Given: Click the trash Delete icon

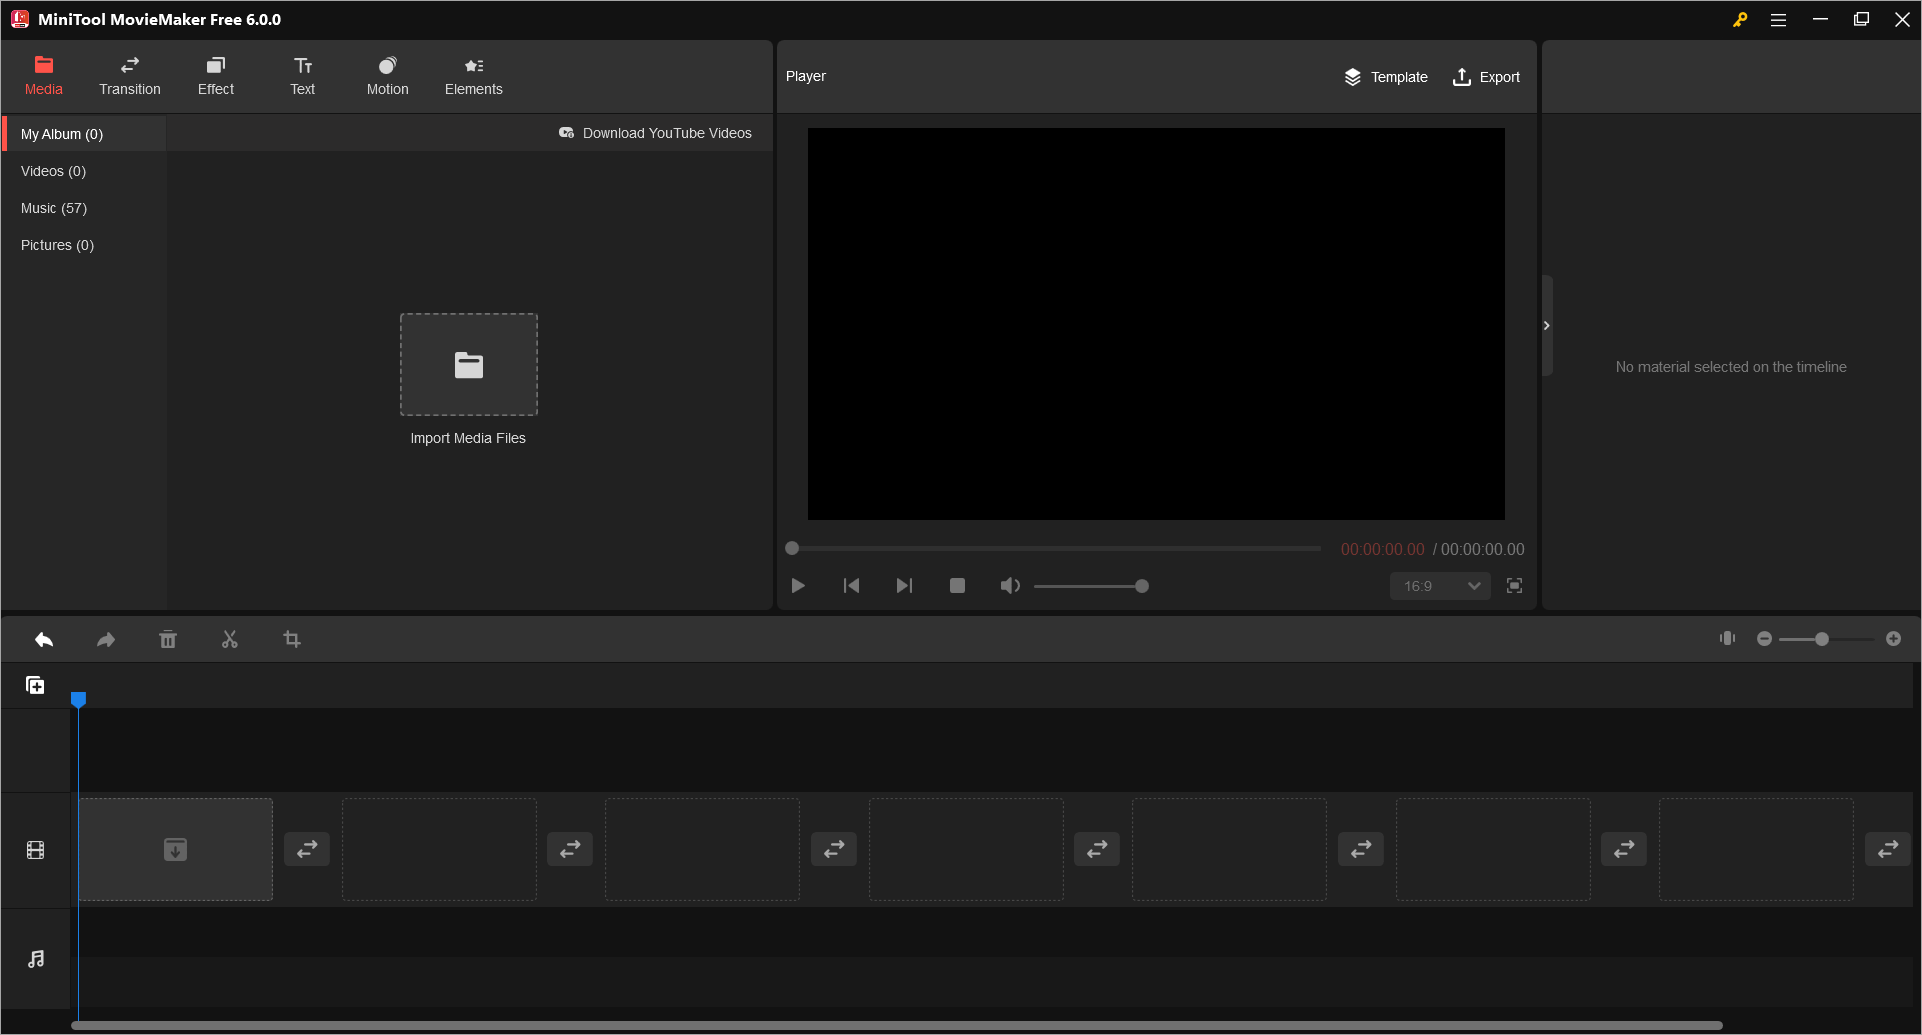Looking at the screenshot, I should pos(168,639).
